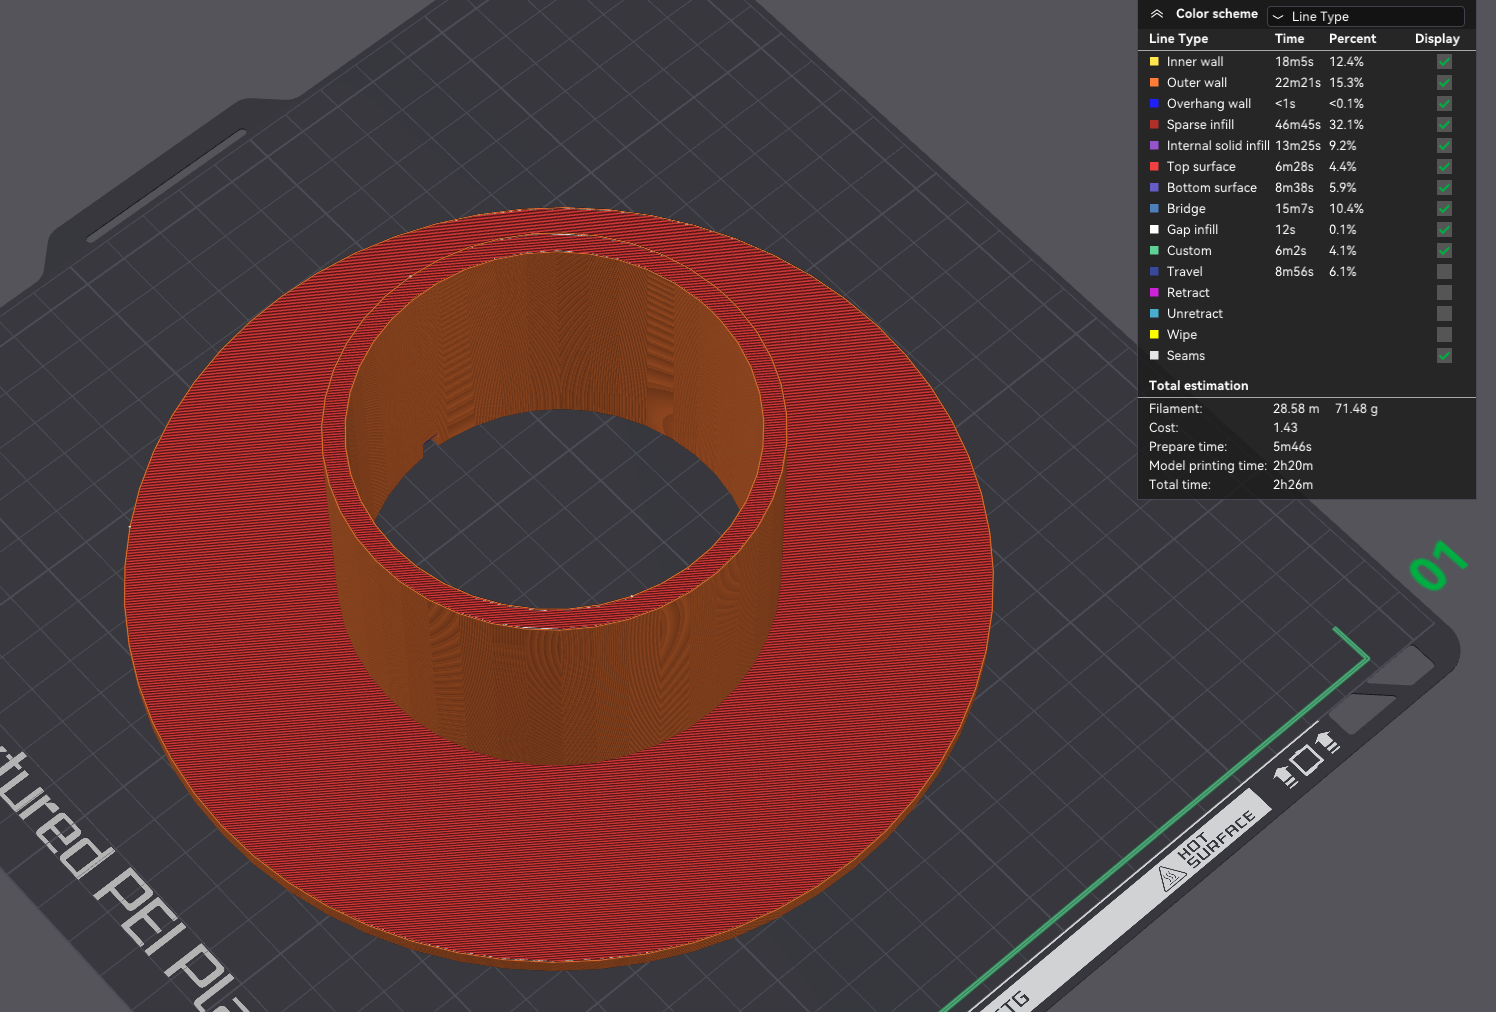
Task: Click the Sparse infill percent 32.1%
Action: (1346, 124)
